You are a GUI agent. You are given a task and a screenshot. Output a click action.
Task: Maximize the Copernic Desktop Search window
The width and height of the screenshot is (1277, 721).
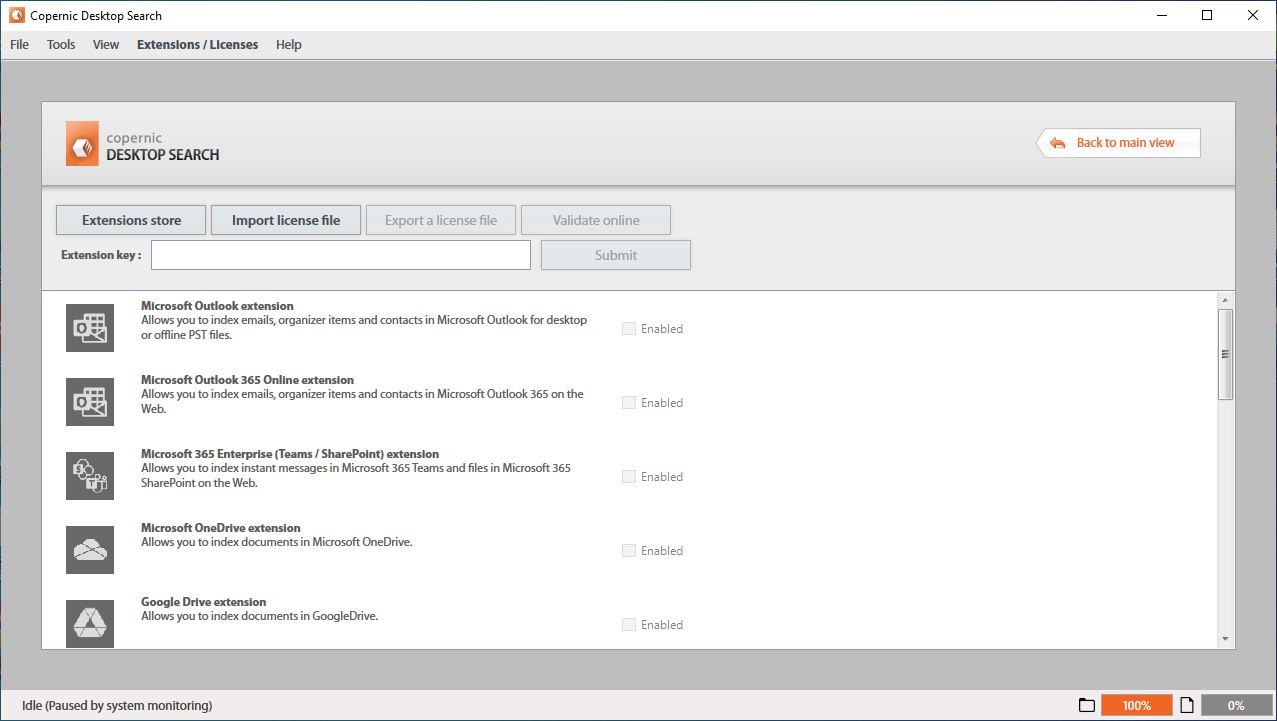pos(1207,15)
